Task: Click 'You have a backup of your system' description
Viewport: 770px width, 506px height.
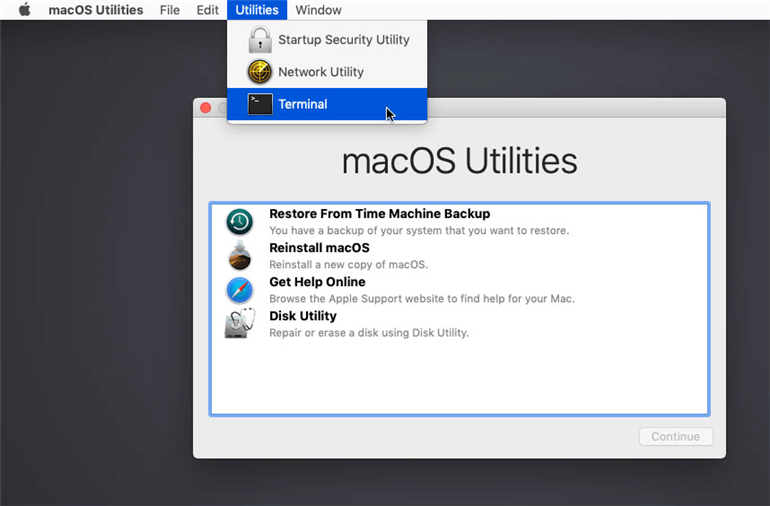Action: point(419,230)
